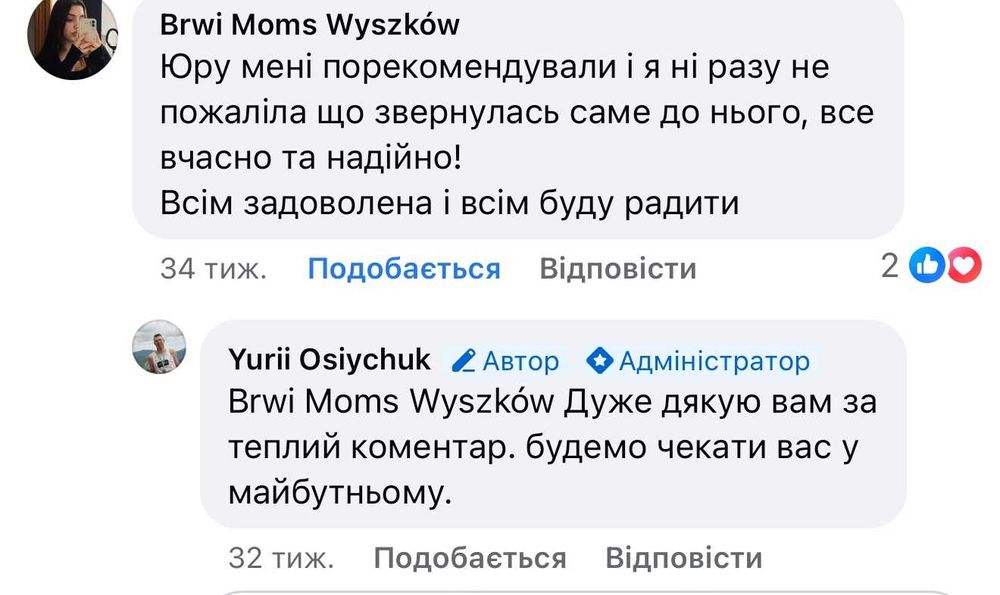Click the red heart reaction icon
The width and height of the screenshot is (1000, 595).
tap(964, 266)
